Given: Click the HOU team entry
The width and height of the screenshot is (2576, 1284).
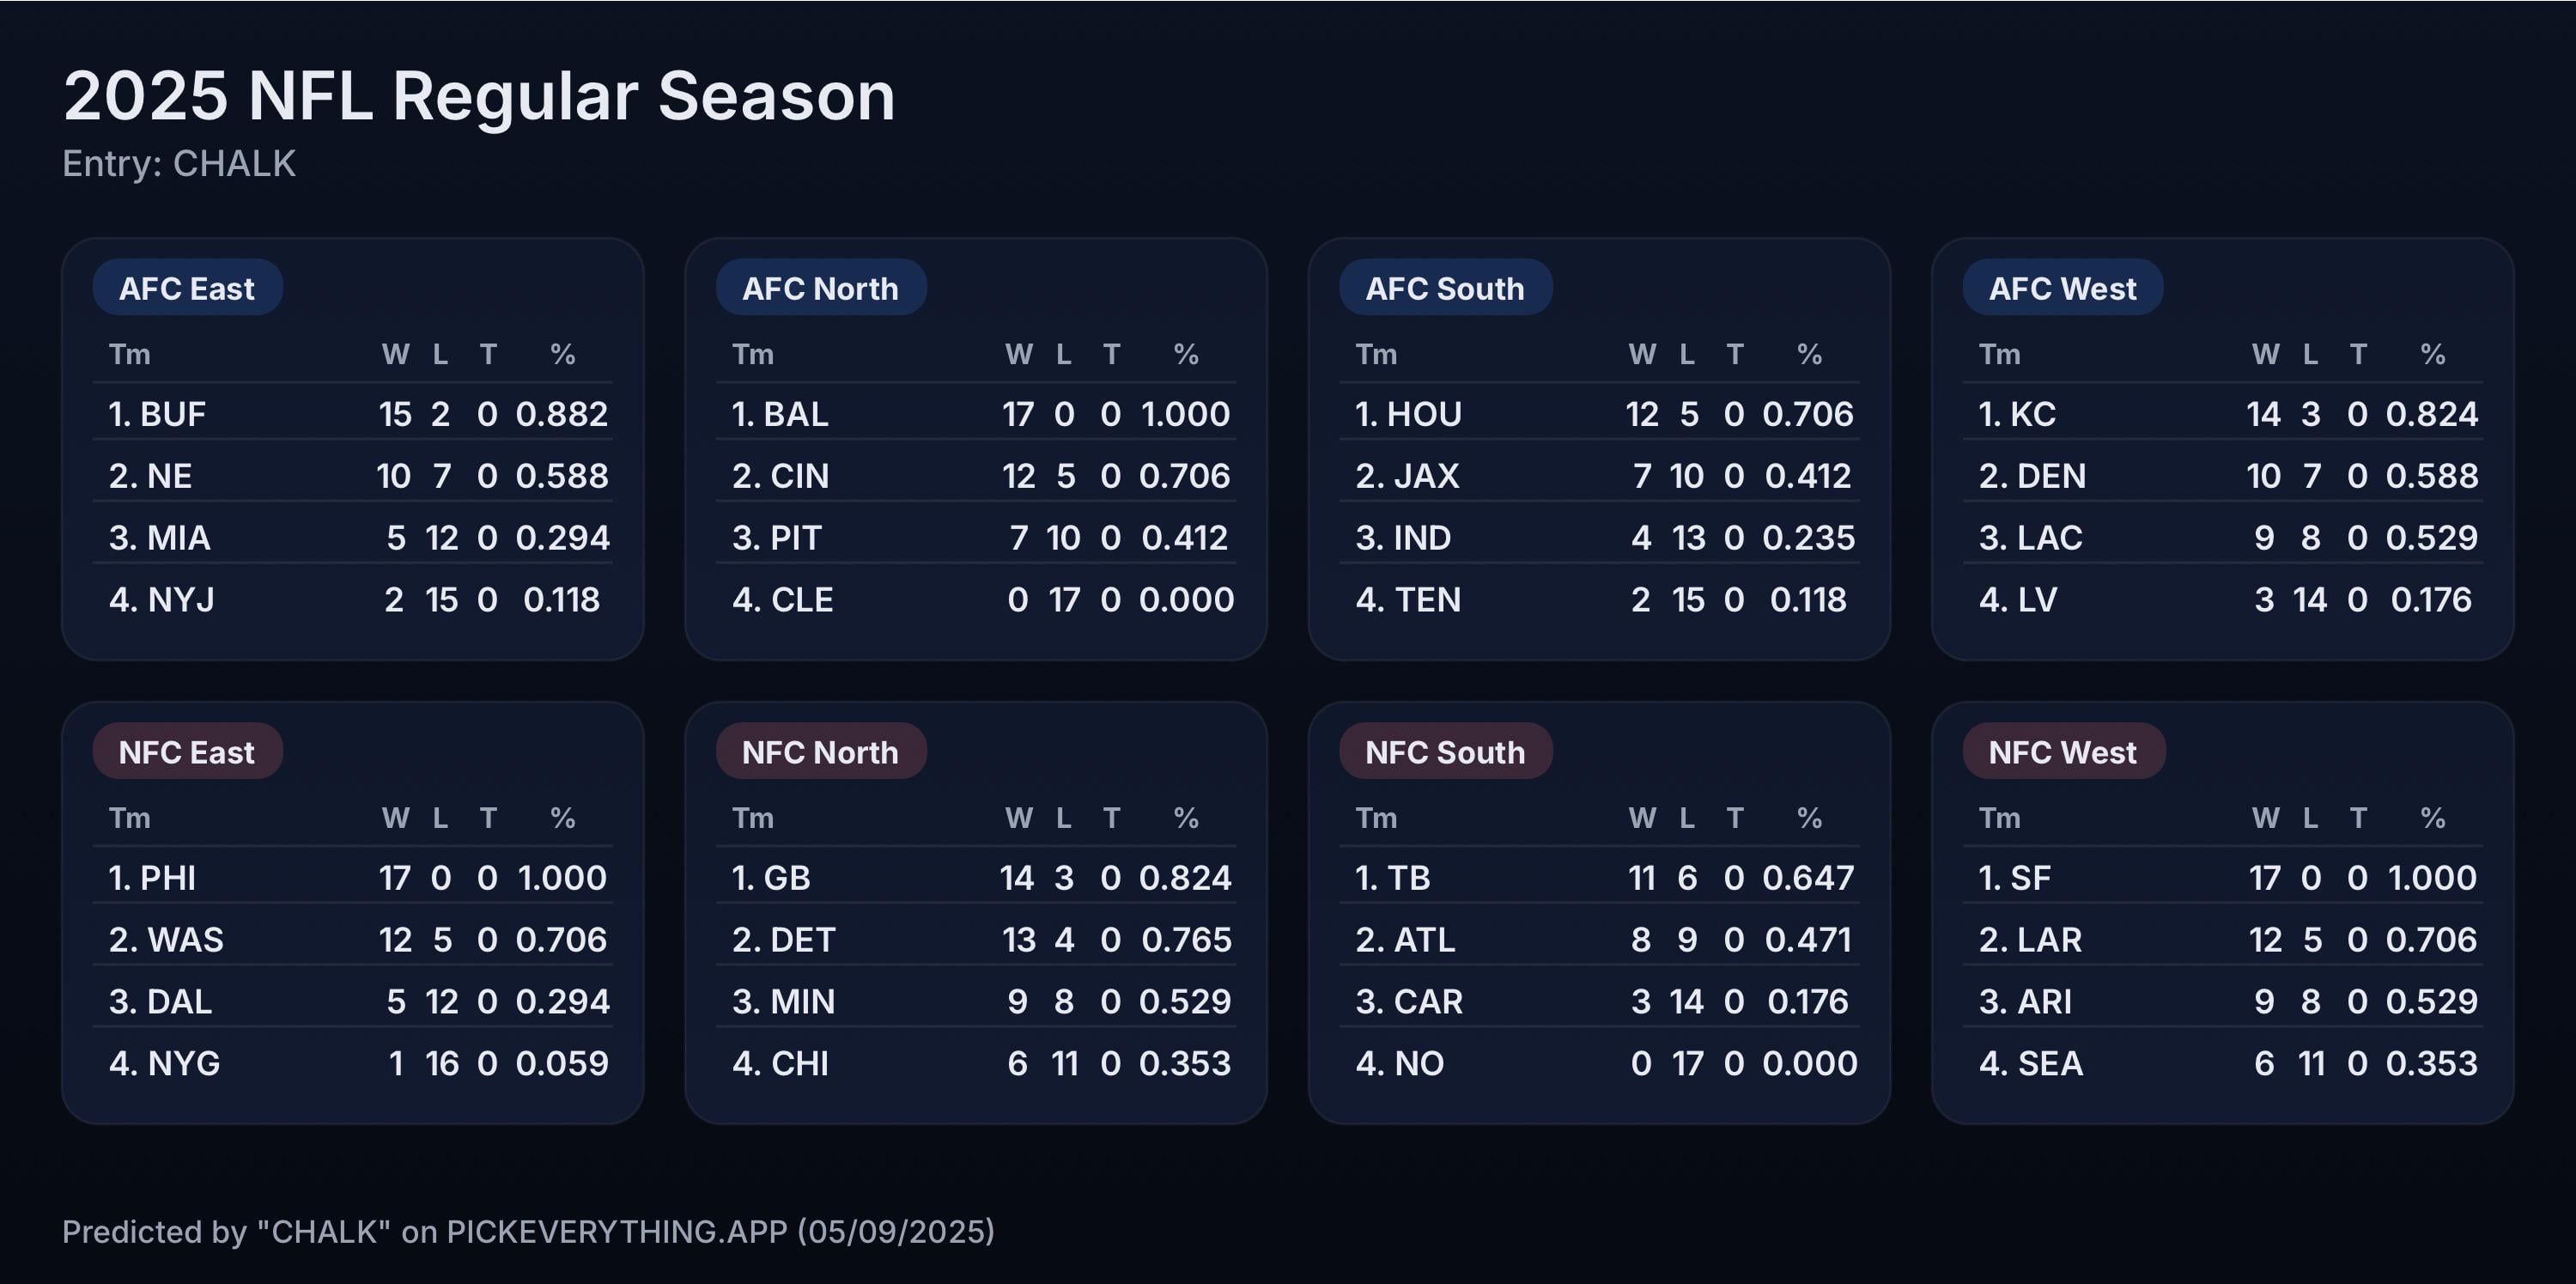Looking at the screenshot, I should (x=1598, y=414).
